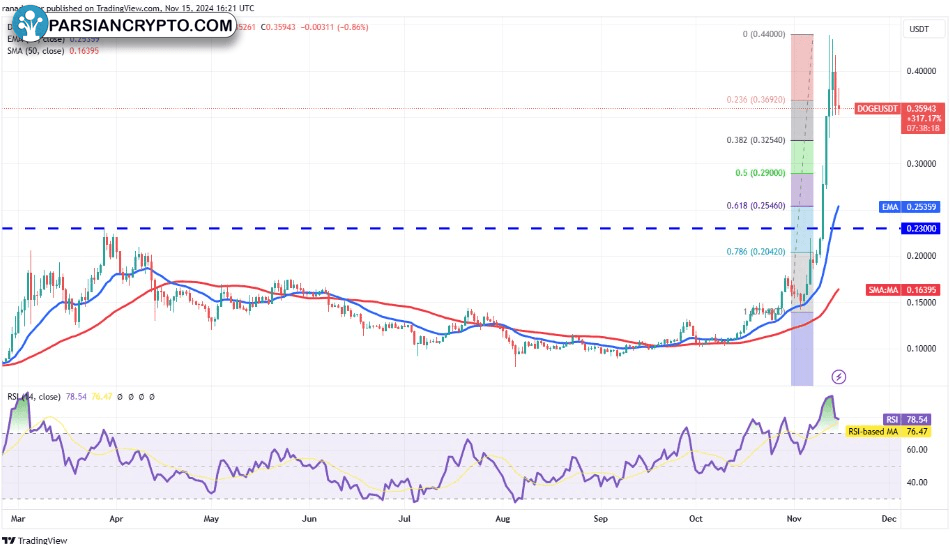The image size is (950, 545).
Task: Click the Nov label on time axis
Action: [794, 518]
